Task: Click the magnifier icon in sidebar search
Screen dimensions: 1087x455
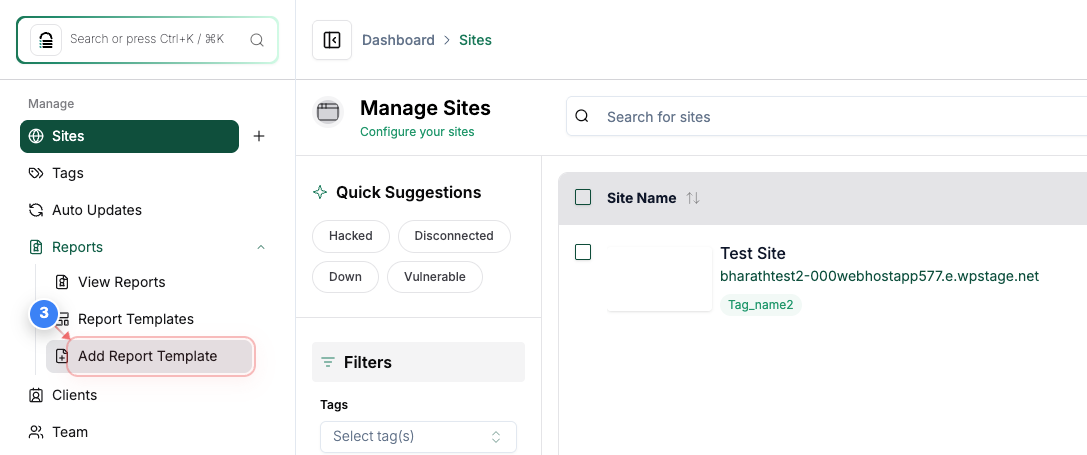Action: click(x=256, y=40)
